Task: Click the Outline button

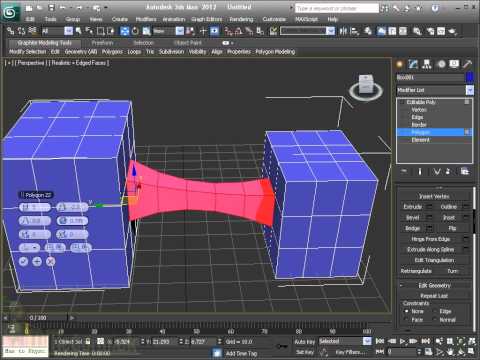Action: click(449, 207)
